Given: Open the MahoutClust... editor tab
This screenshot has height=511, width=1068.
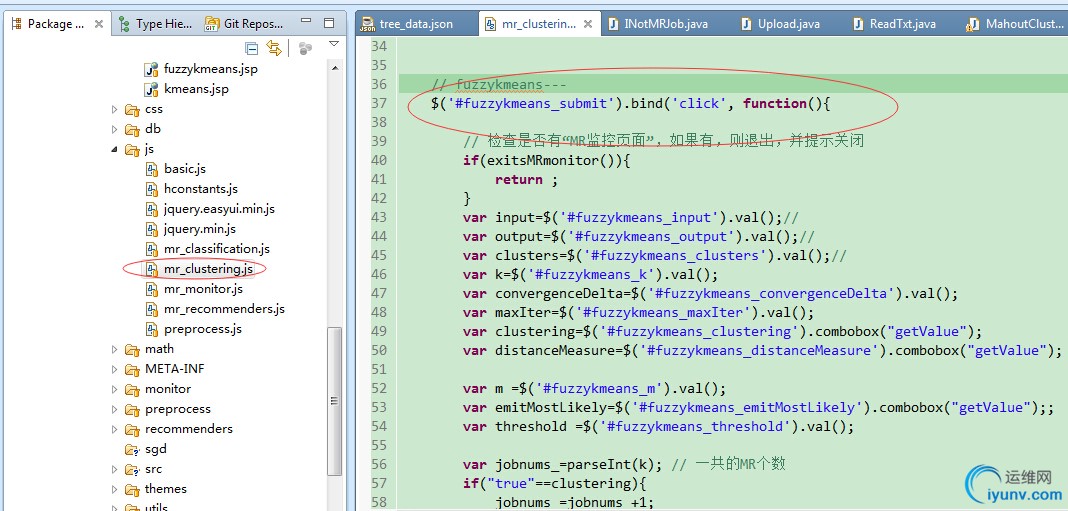Looking at the screenshot, I should [1015, 24].
